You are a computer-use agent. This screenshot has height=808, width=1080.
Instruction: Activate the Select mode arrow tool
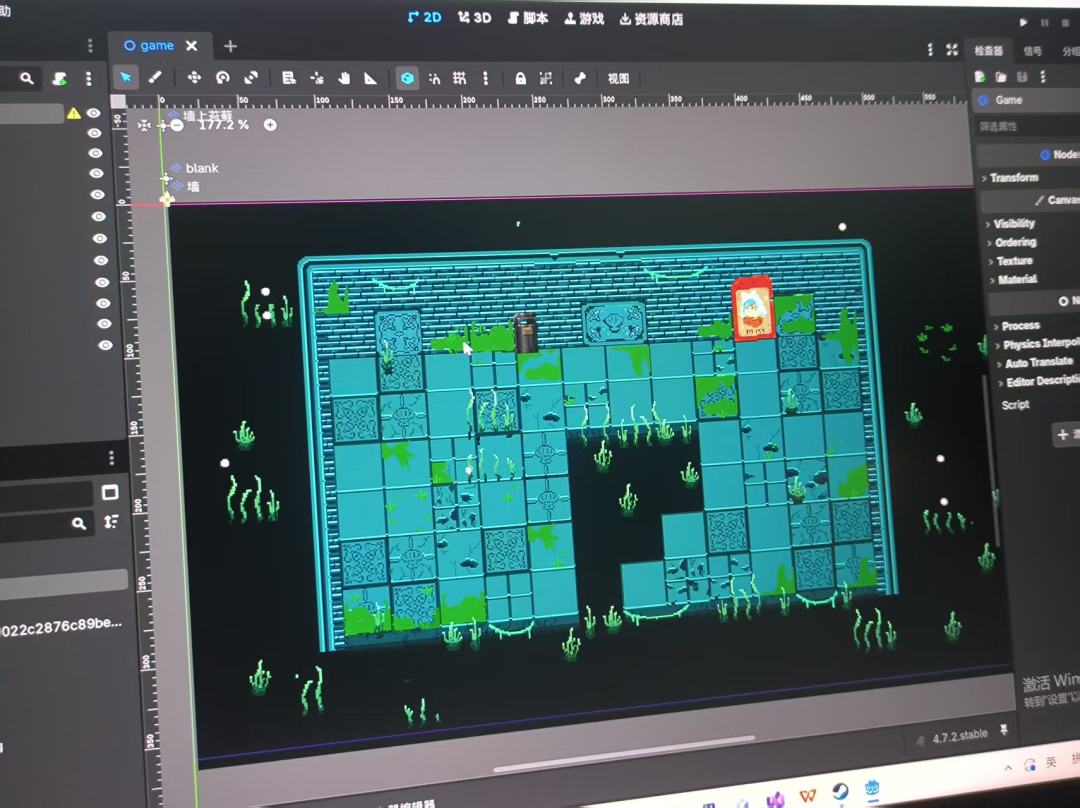[x=126, y=77]
